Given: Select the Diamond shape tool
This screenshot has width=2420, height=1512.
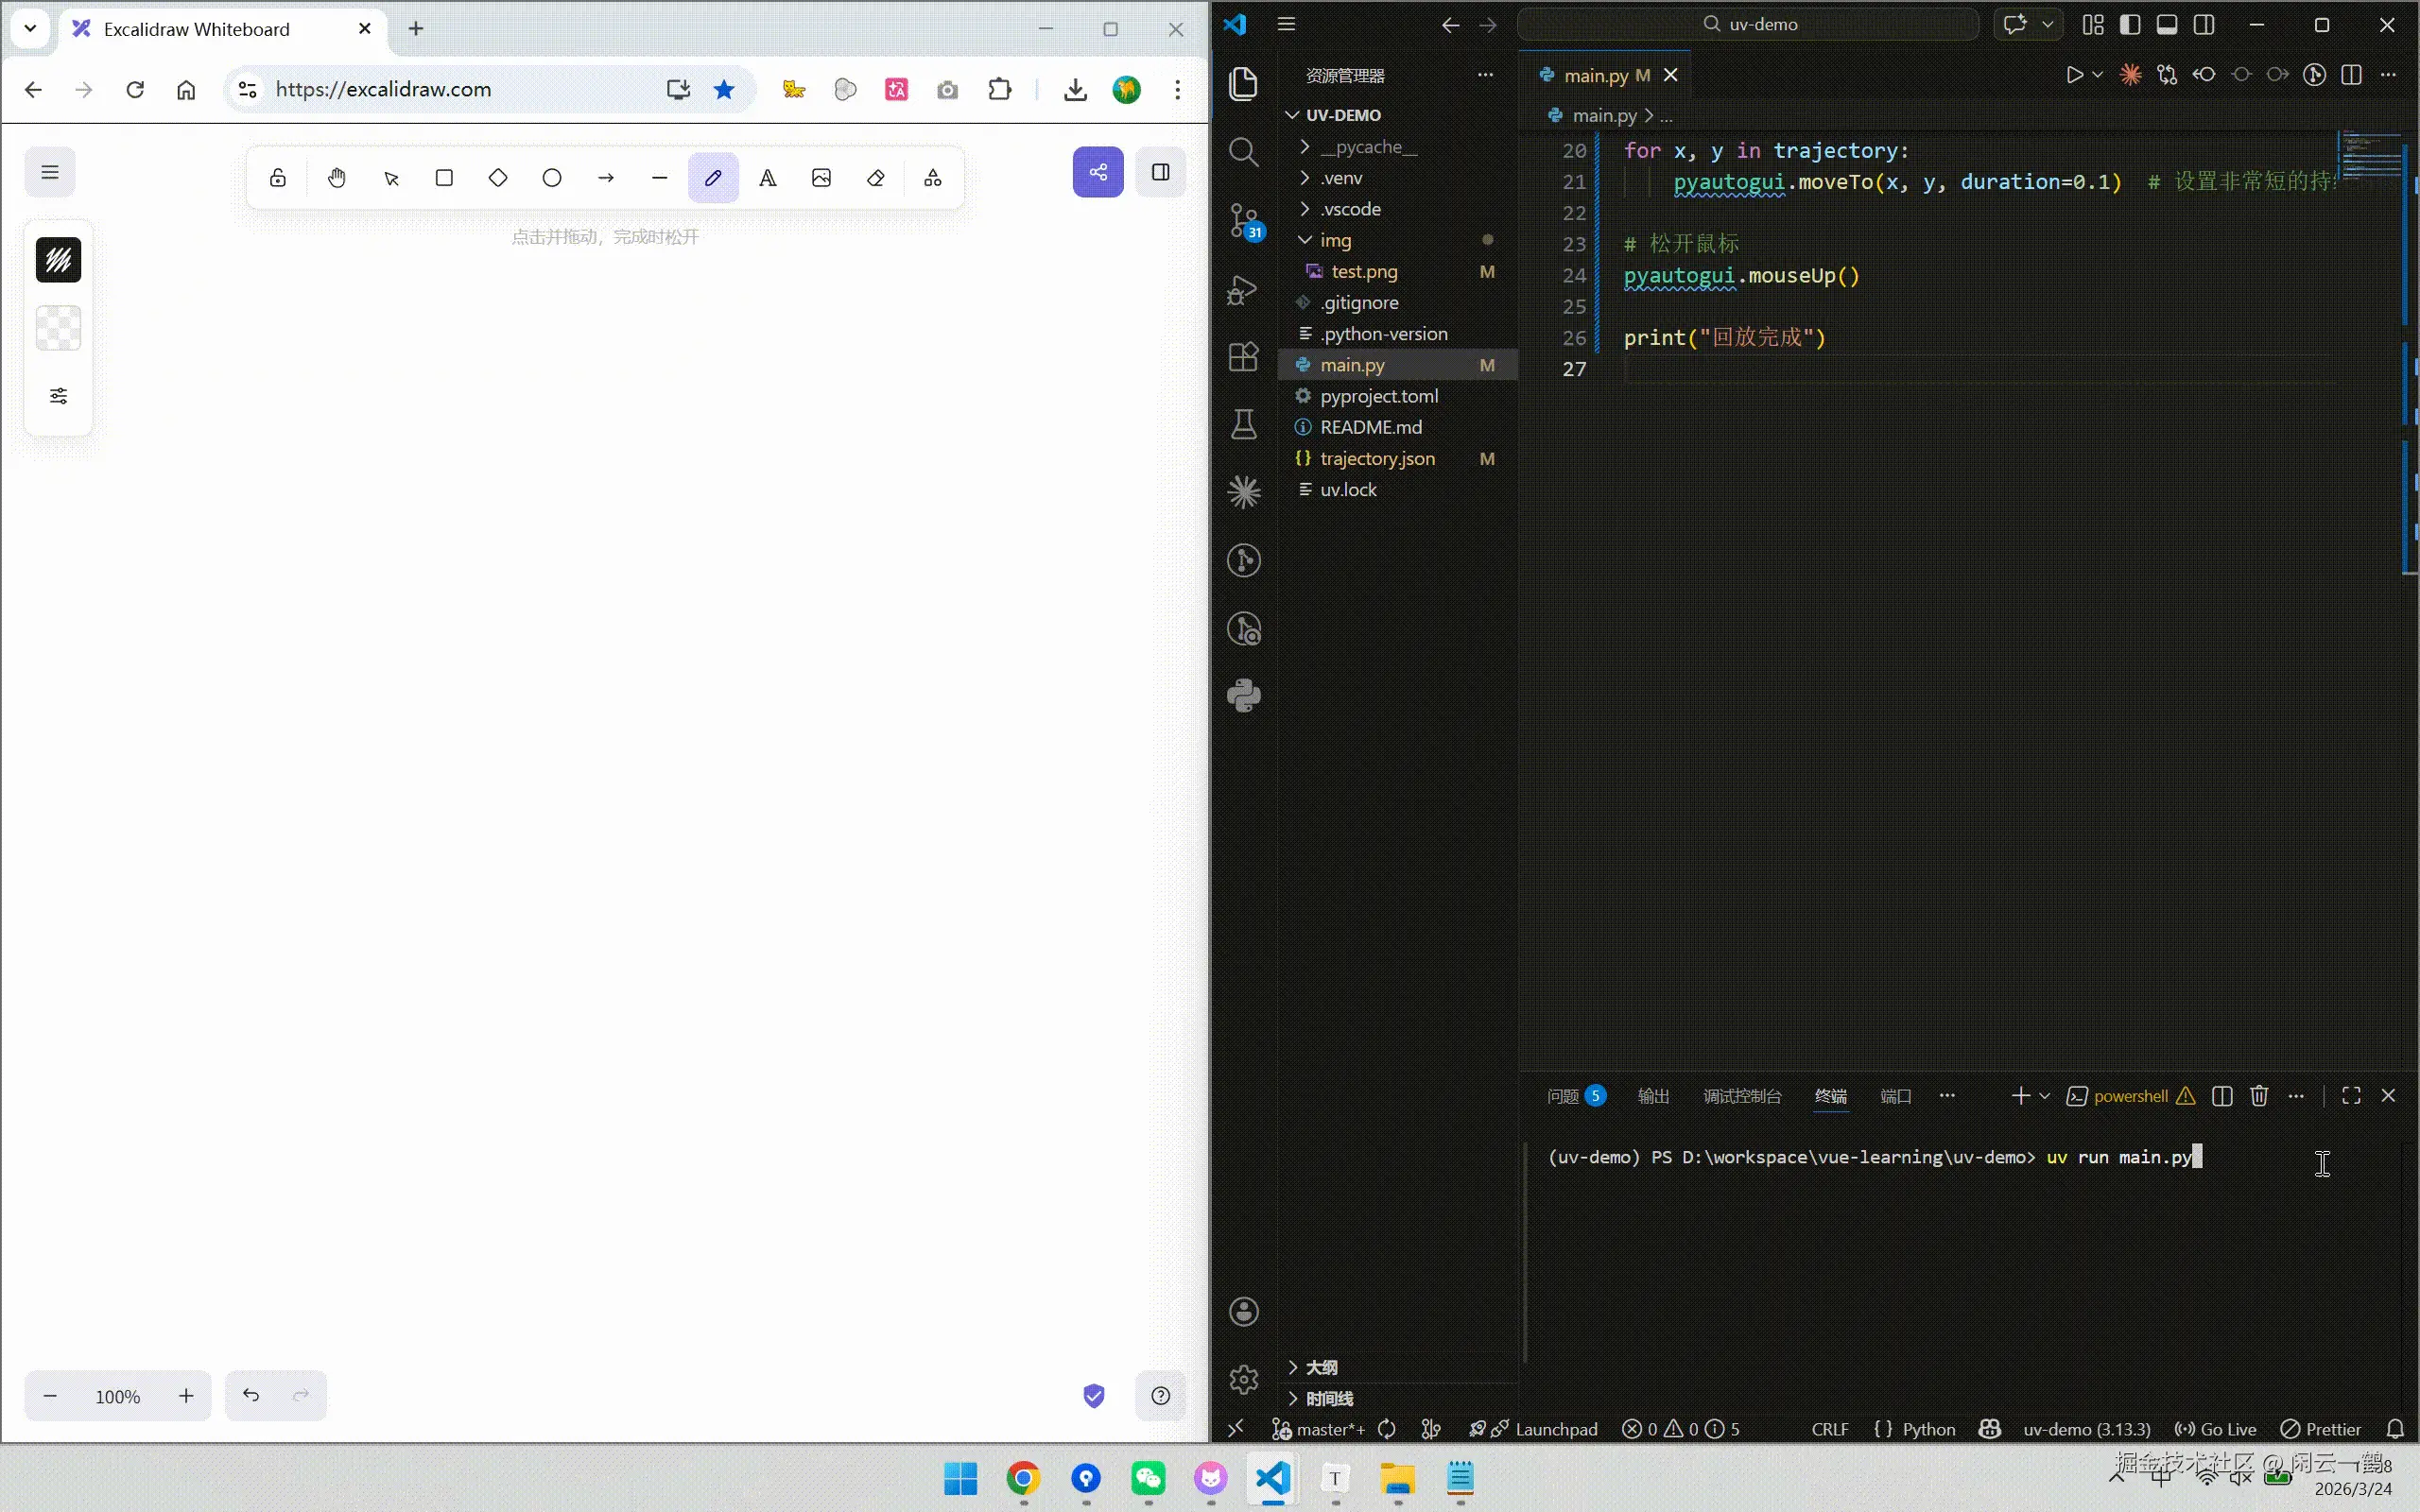Looking at the screenshot, I should [x=498, y=178].
